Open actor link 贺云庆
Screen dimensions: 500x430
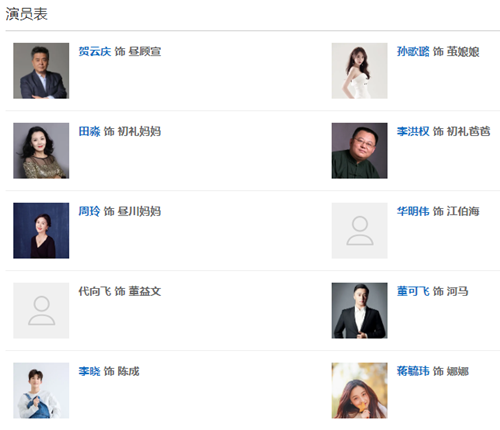point(95,51)
